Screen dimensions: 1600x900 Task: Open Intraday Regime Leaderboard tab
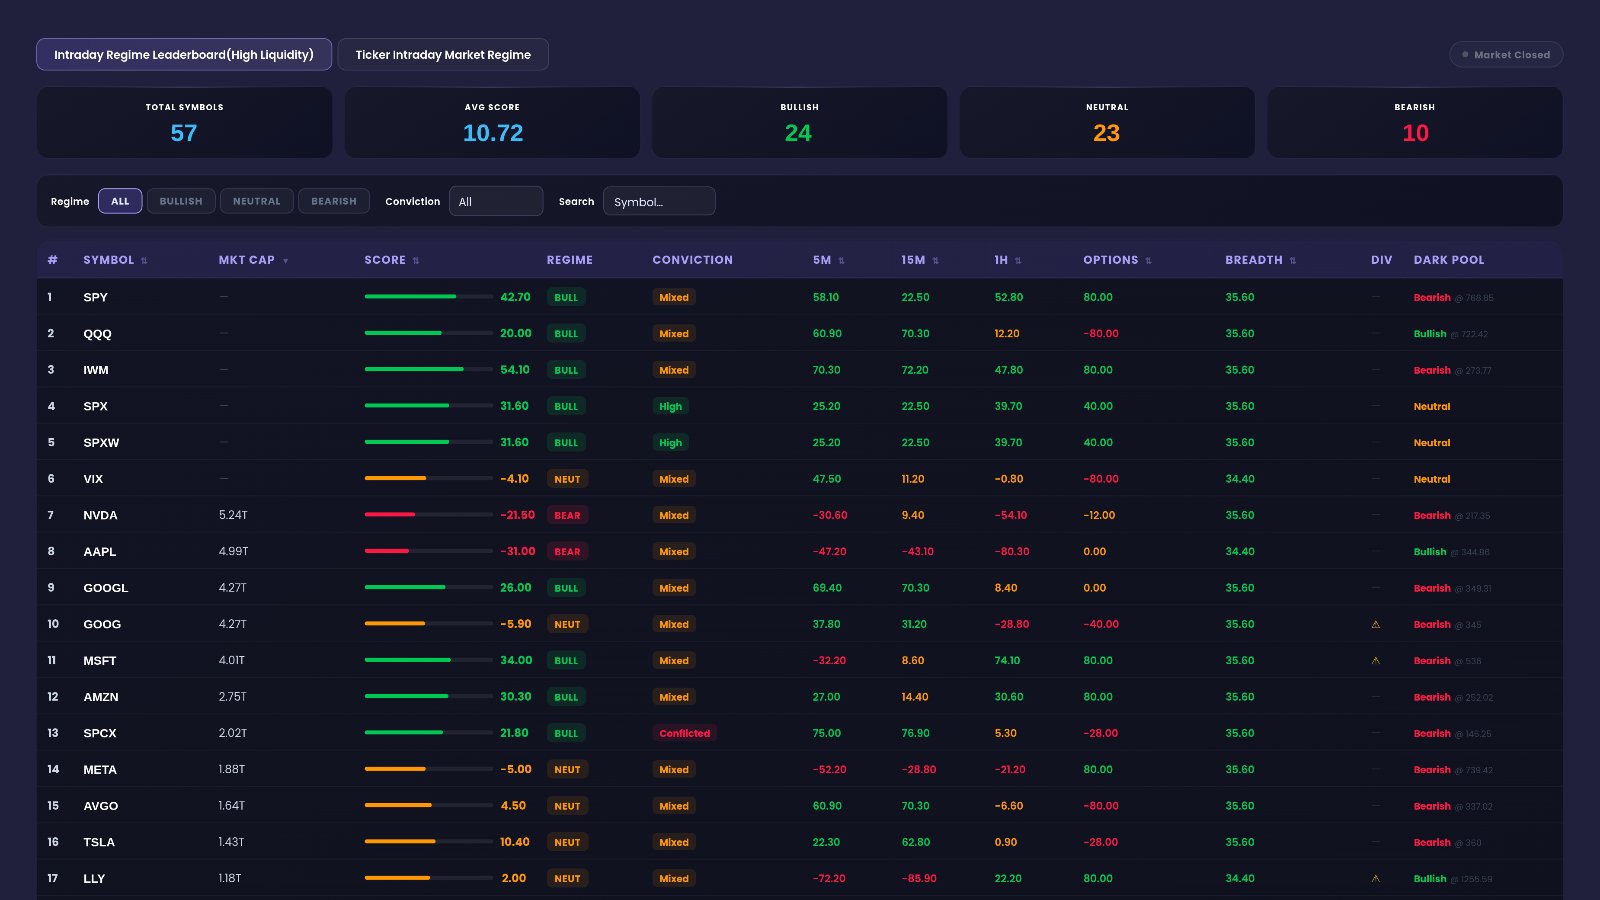[x=184, y=55]
